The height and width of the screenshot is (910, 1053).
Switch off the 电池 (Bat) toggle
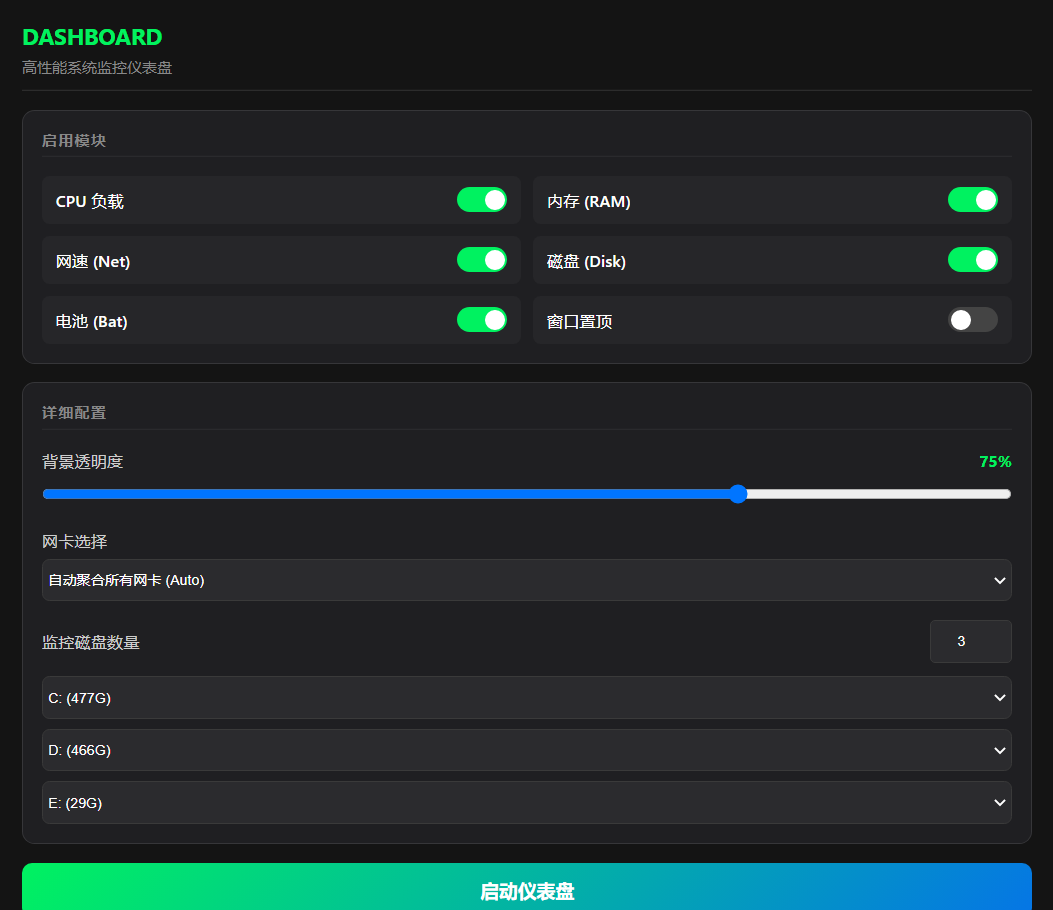pyautogui.click(x=482, y=320)
